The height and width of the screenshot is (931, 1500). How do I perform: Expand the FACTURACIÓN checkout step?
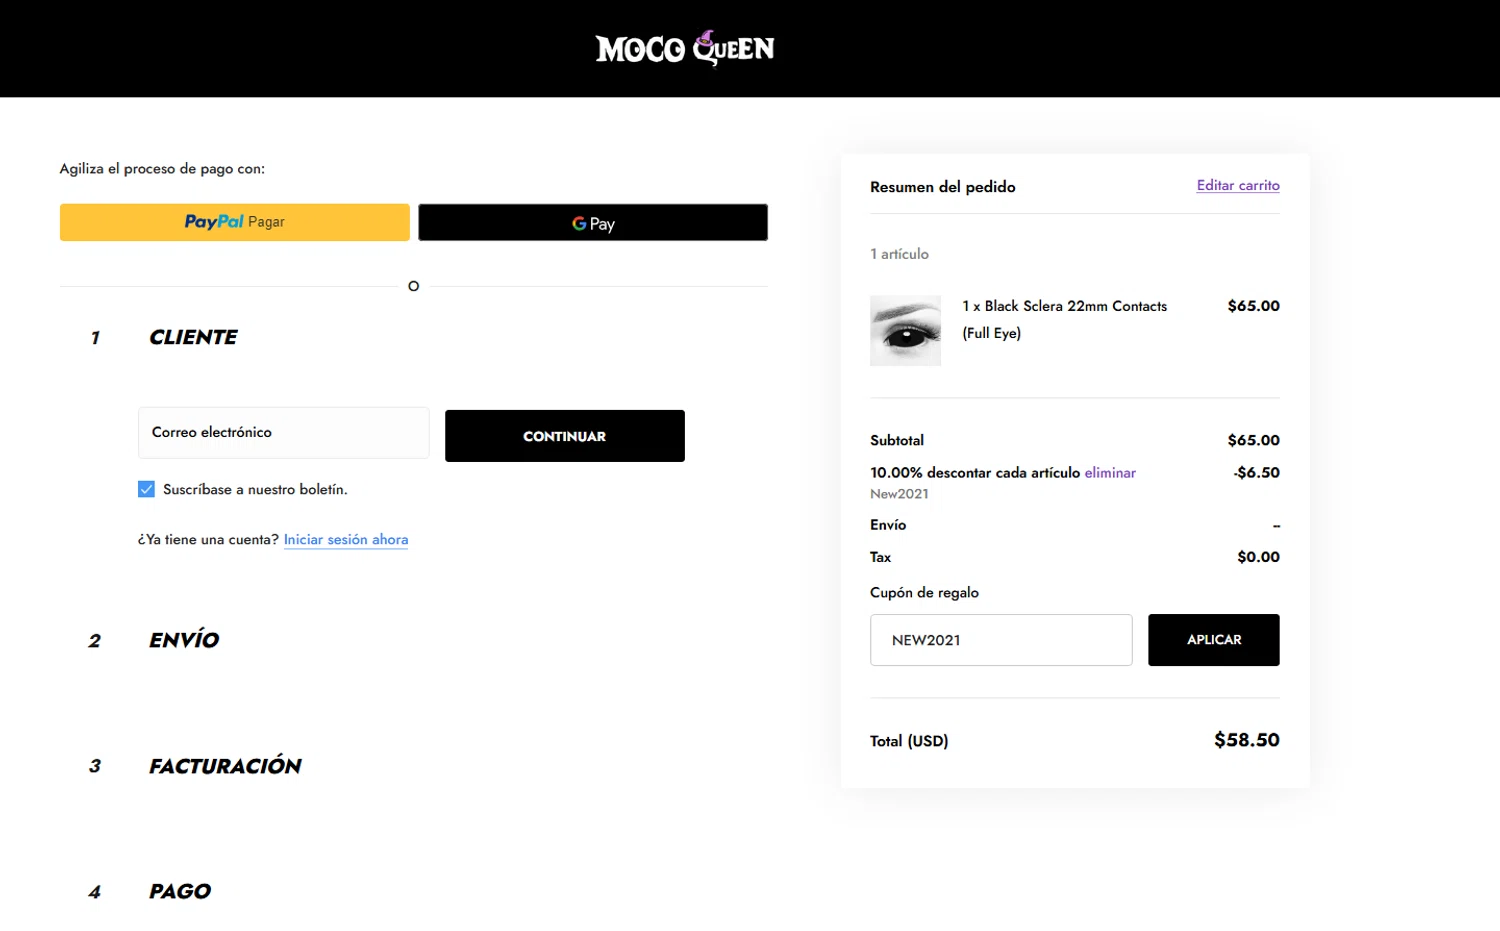tap(225, 766)
